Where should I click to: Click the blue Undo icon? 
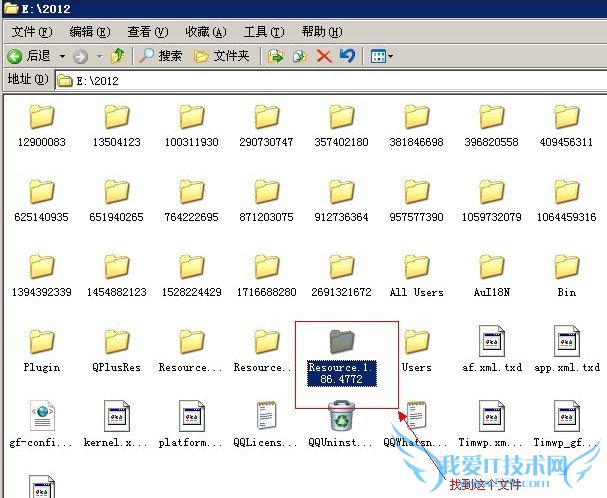347,56
